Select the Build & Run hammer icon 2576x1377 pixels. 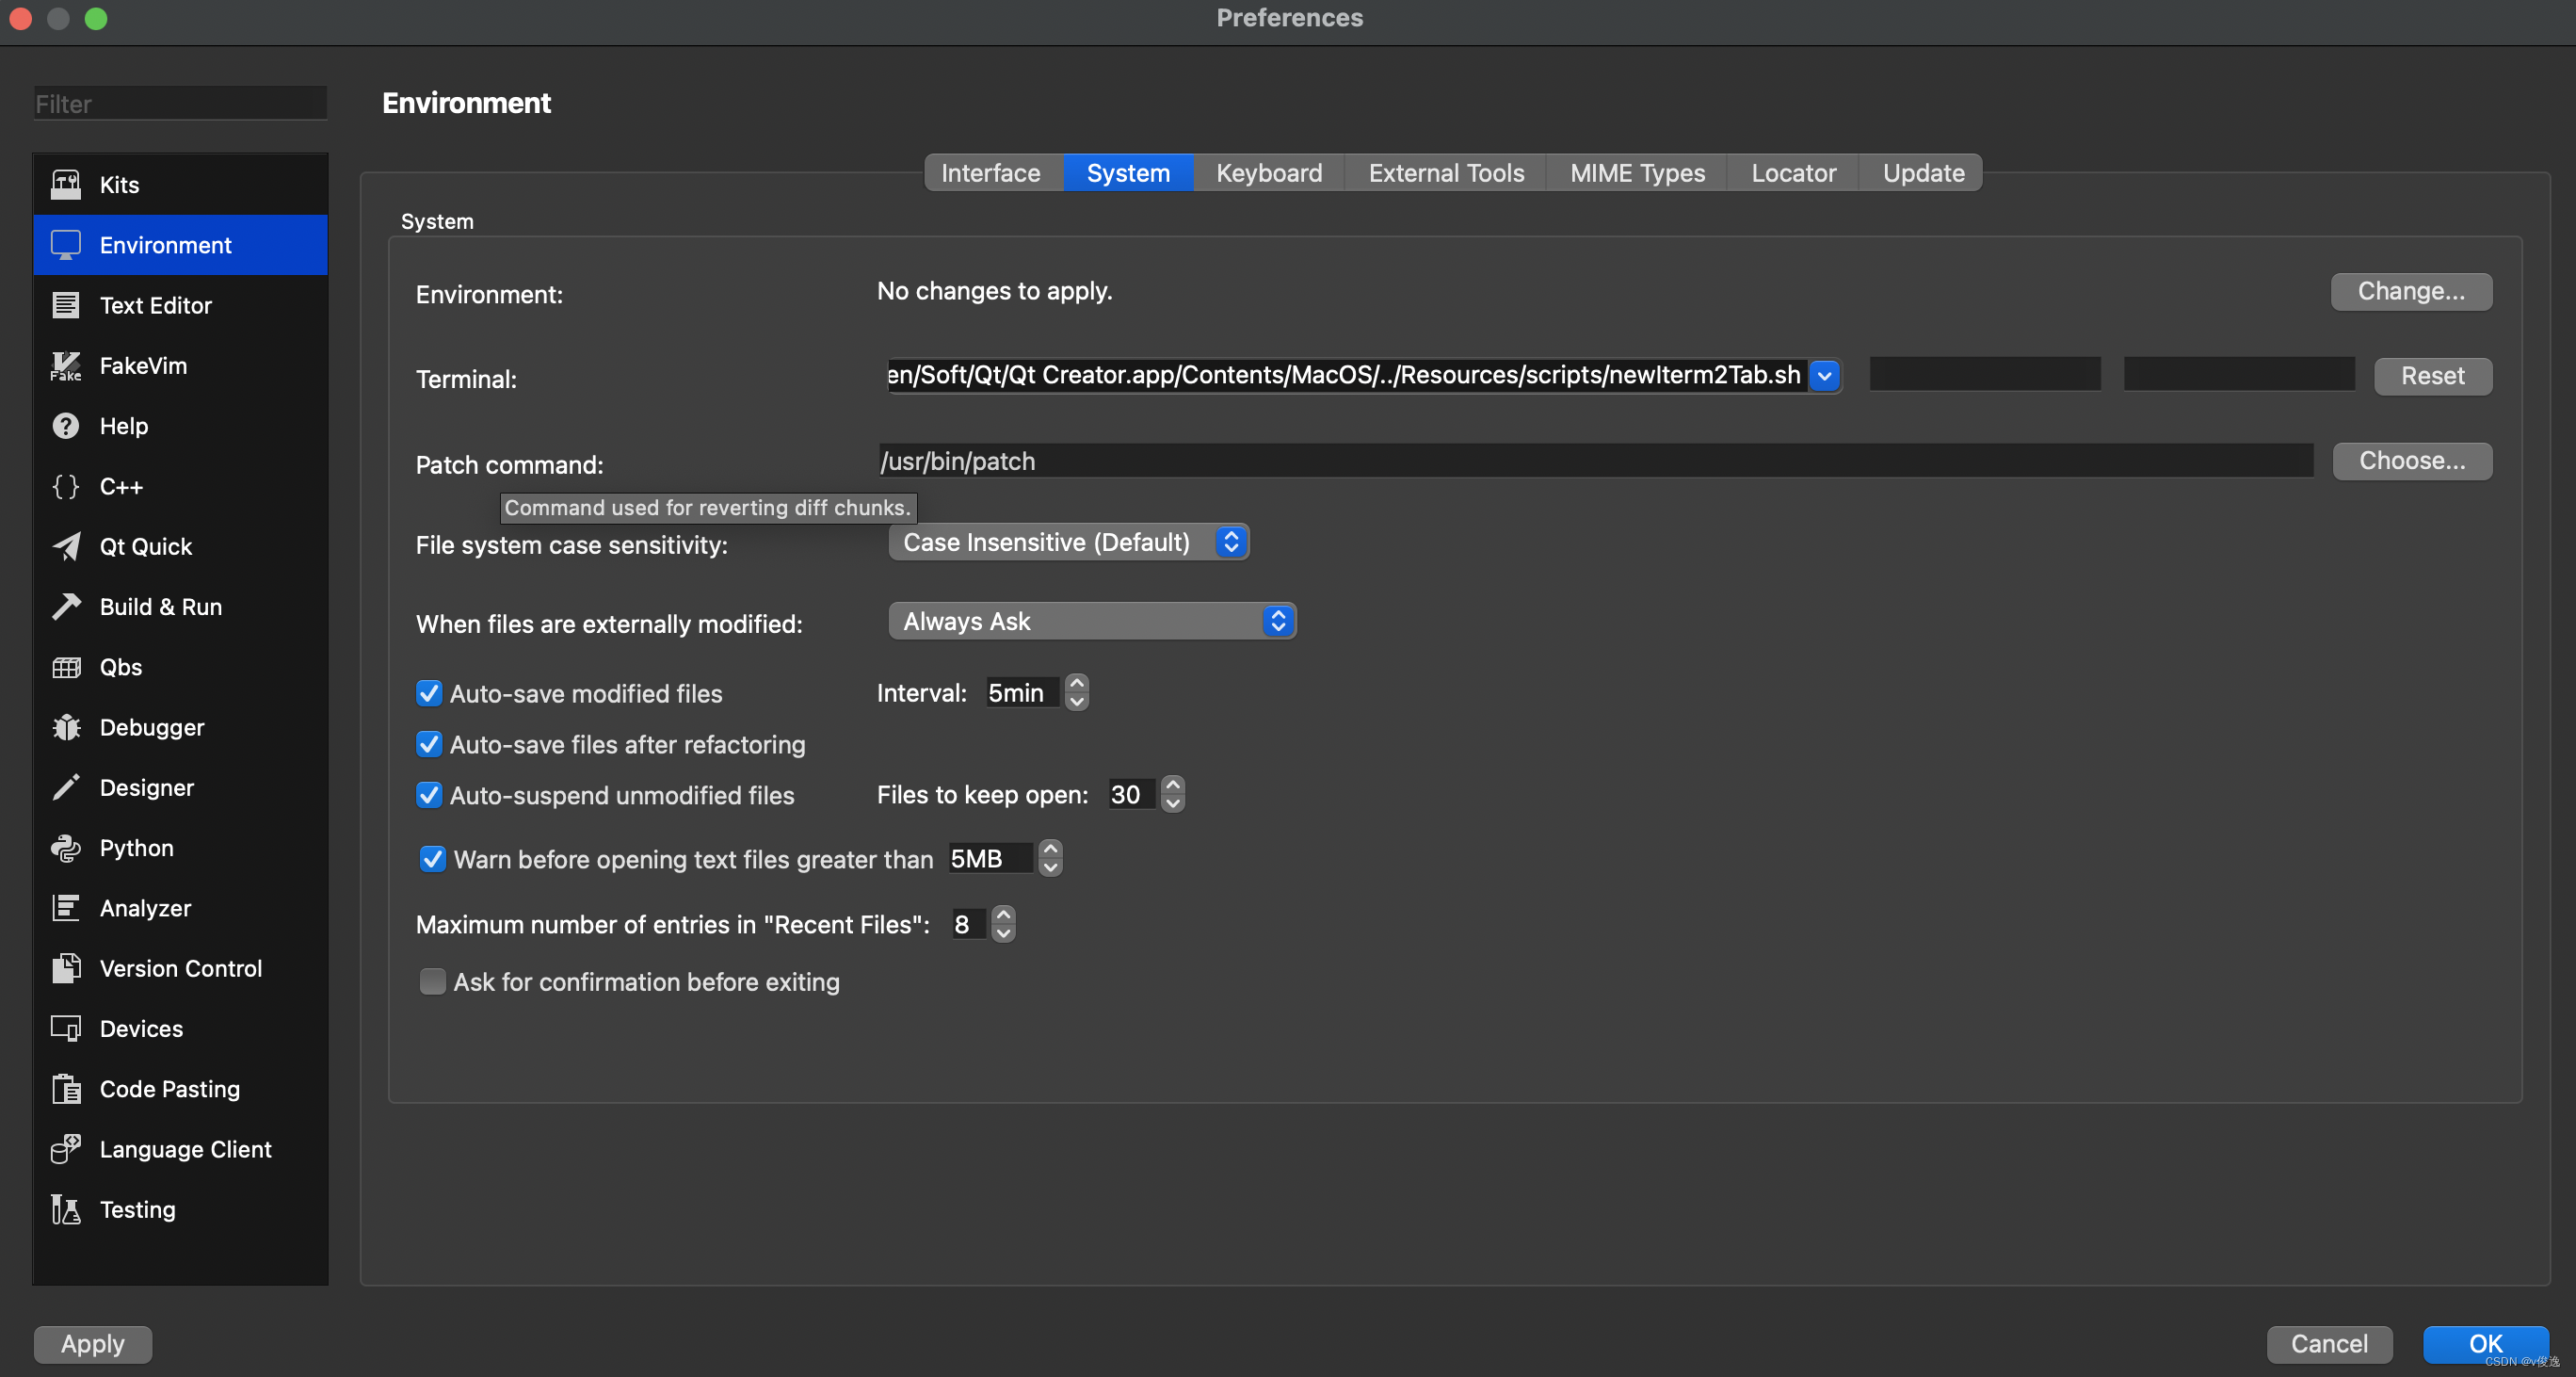[66, 606]
